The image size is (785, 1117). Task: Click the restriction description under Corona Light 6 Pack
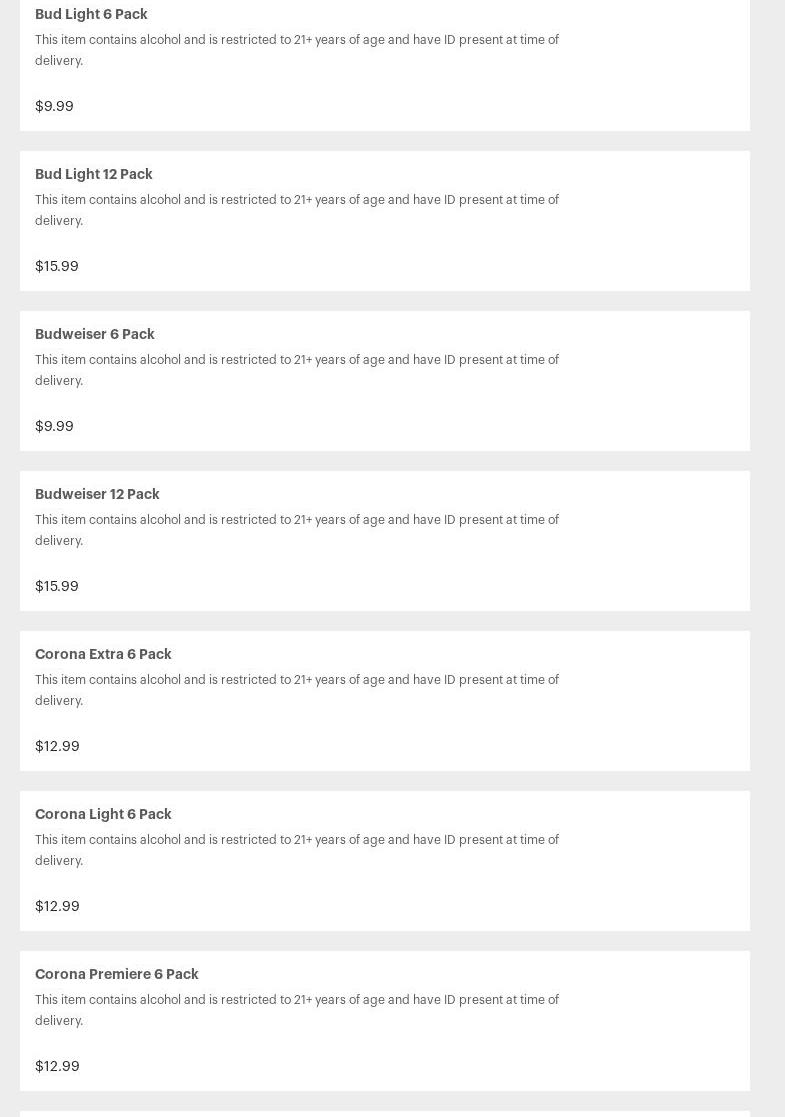click(x=297, y=850)
